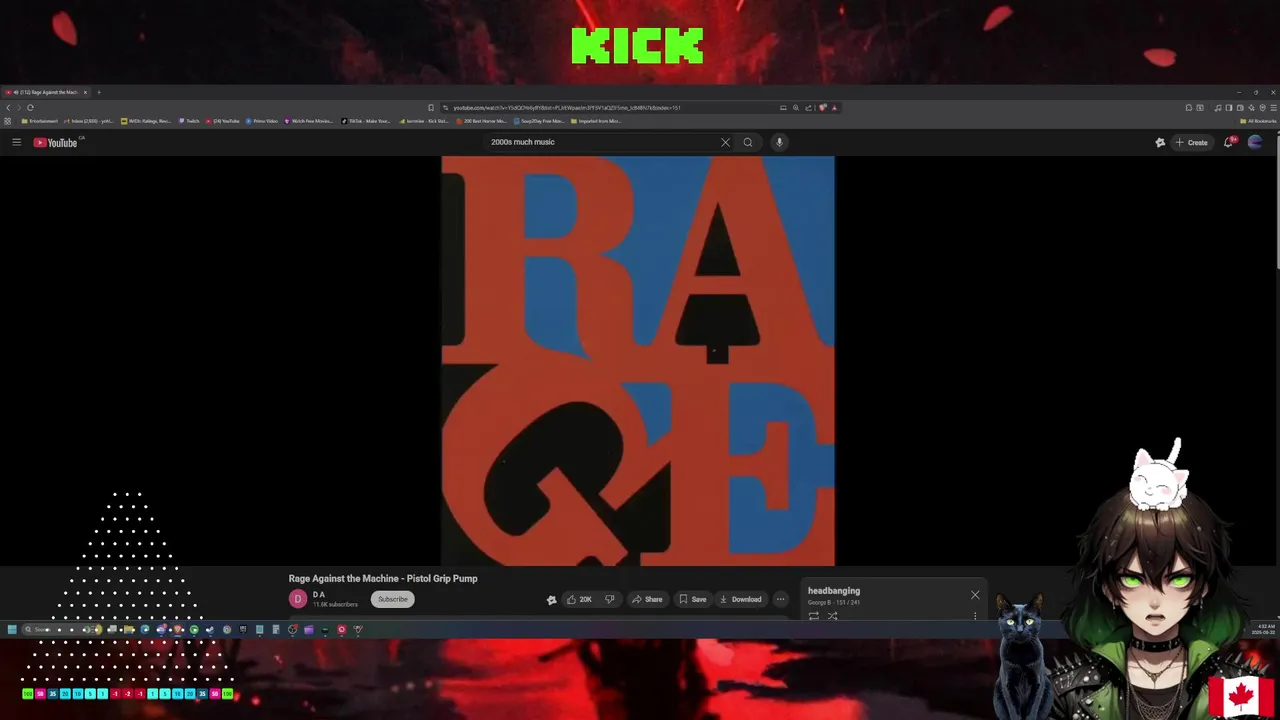
Task: Open the music note toolbar extension
Action: (1218, 107)
